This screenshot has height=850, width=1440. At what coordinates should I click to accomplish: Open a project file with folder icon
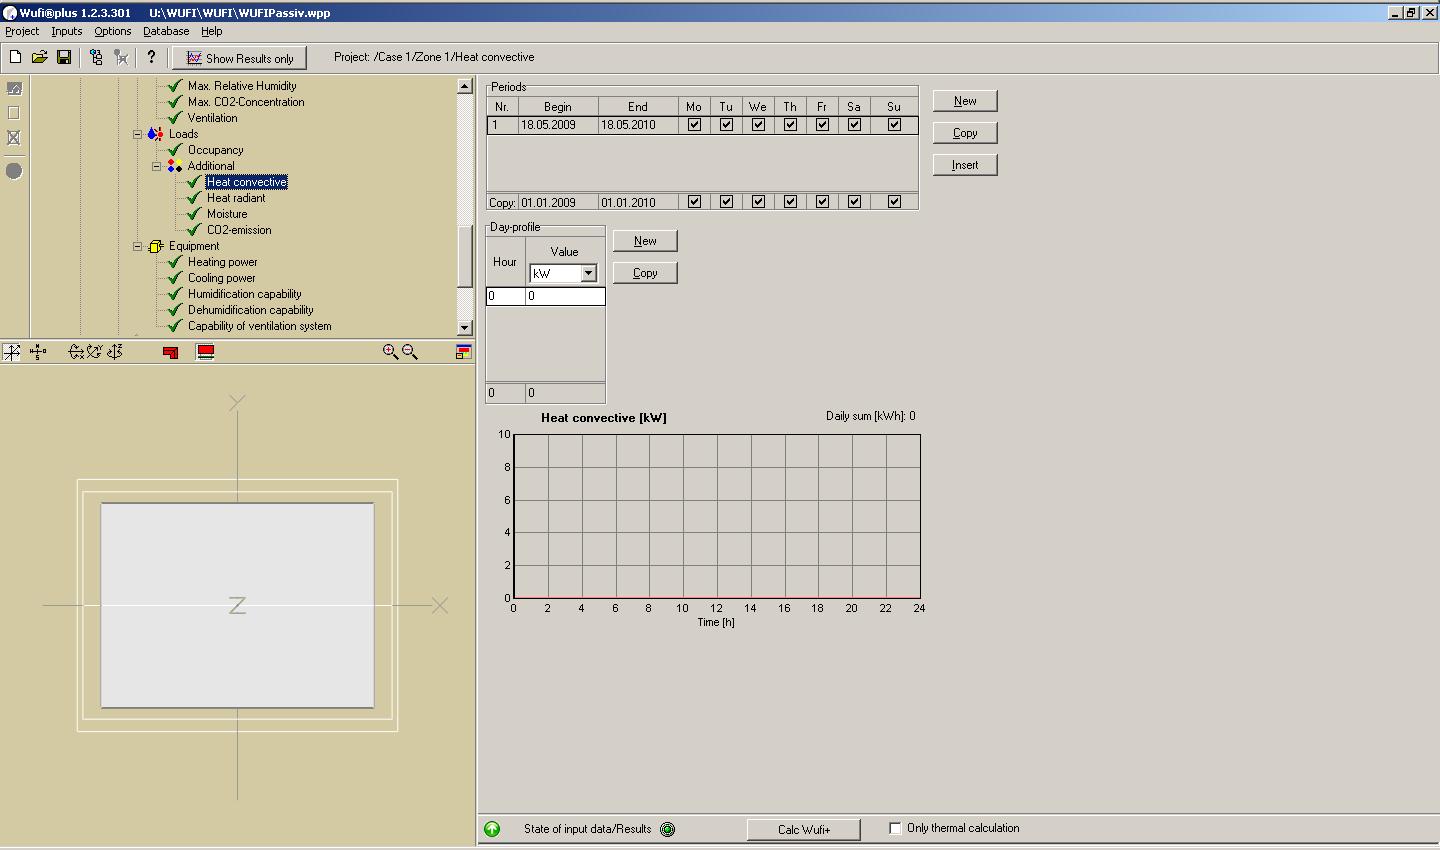(x=39, y=57)
